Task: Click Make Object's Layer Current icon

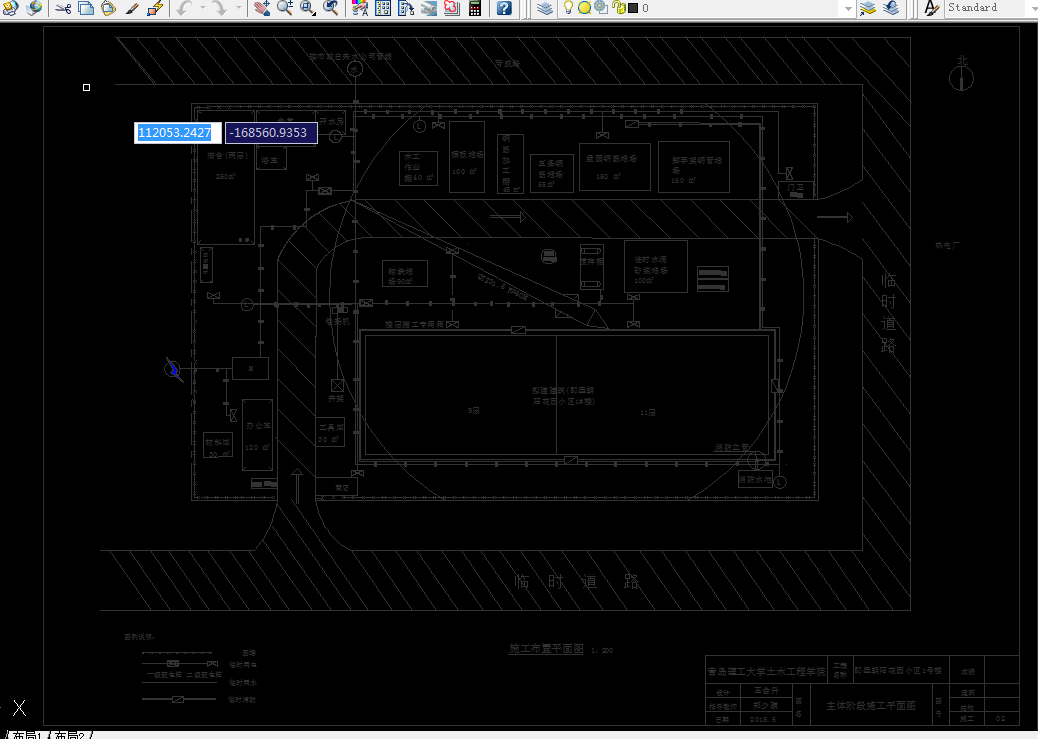Action: pos(867,8)
